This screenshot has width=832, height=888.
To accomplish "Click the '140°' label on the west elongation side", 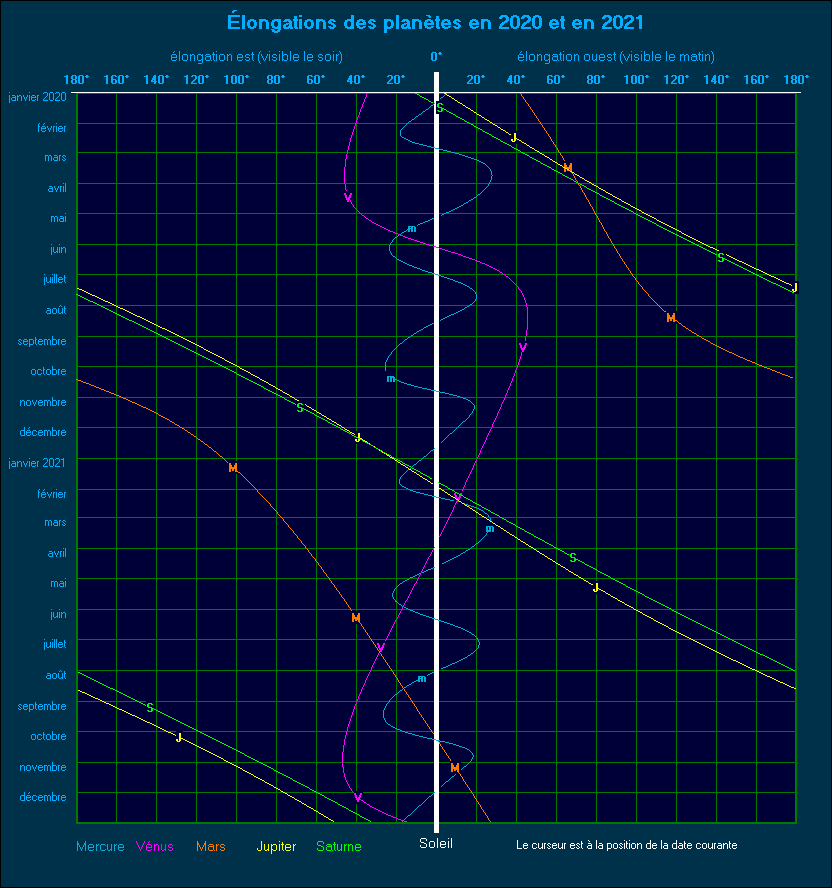I will (716, 79).
